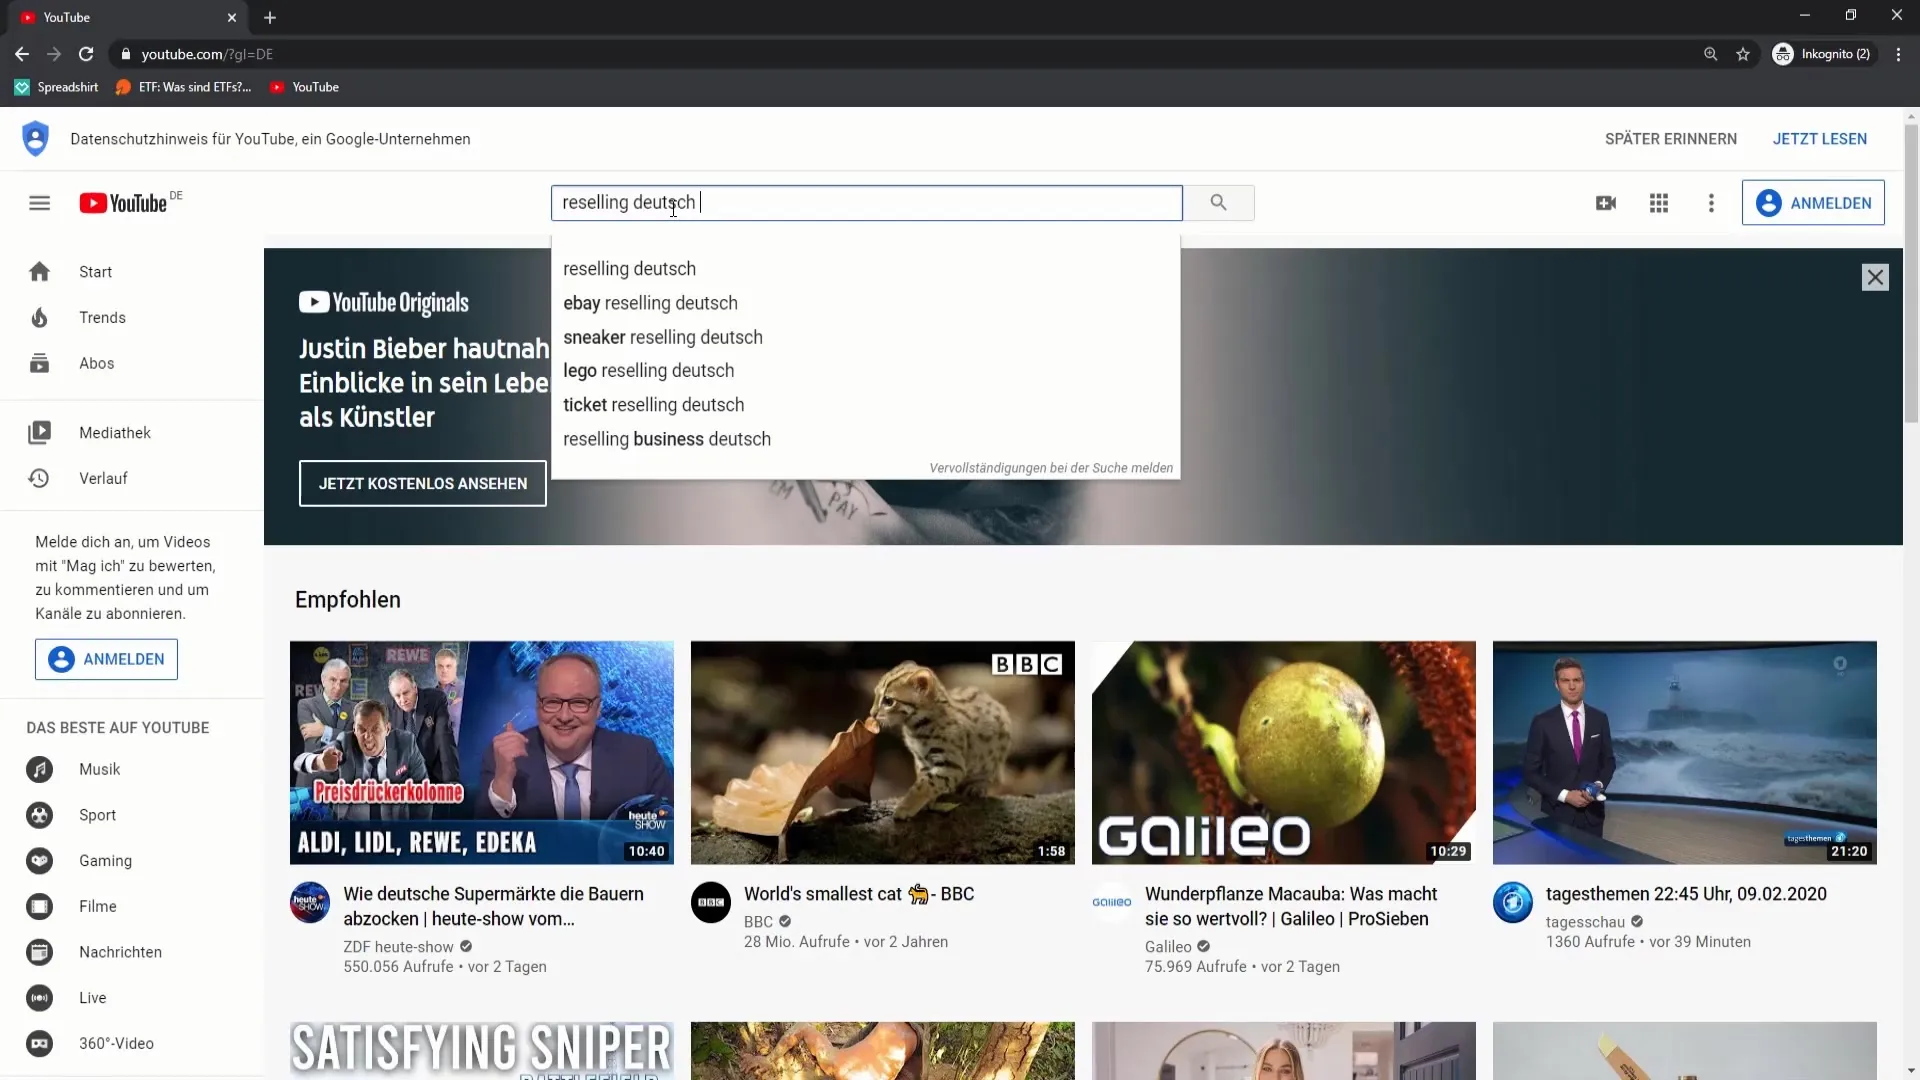Close the YouTube browser tab
Screen dimensions: 1920x1080
pos(232,17)
